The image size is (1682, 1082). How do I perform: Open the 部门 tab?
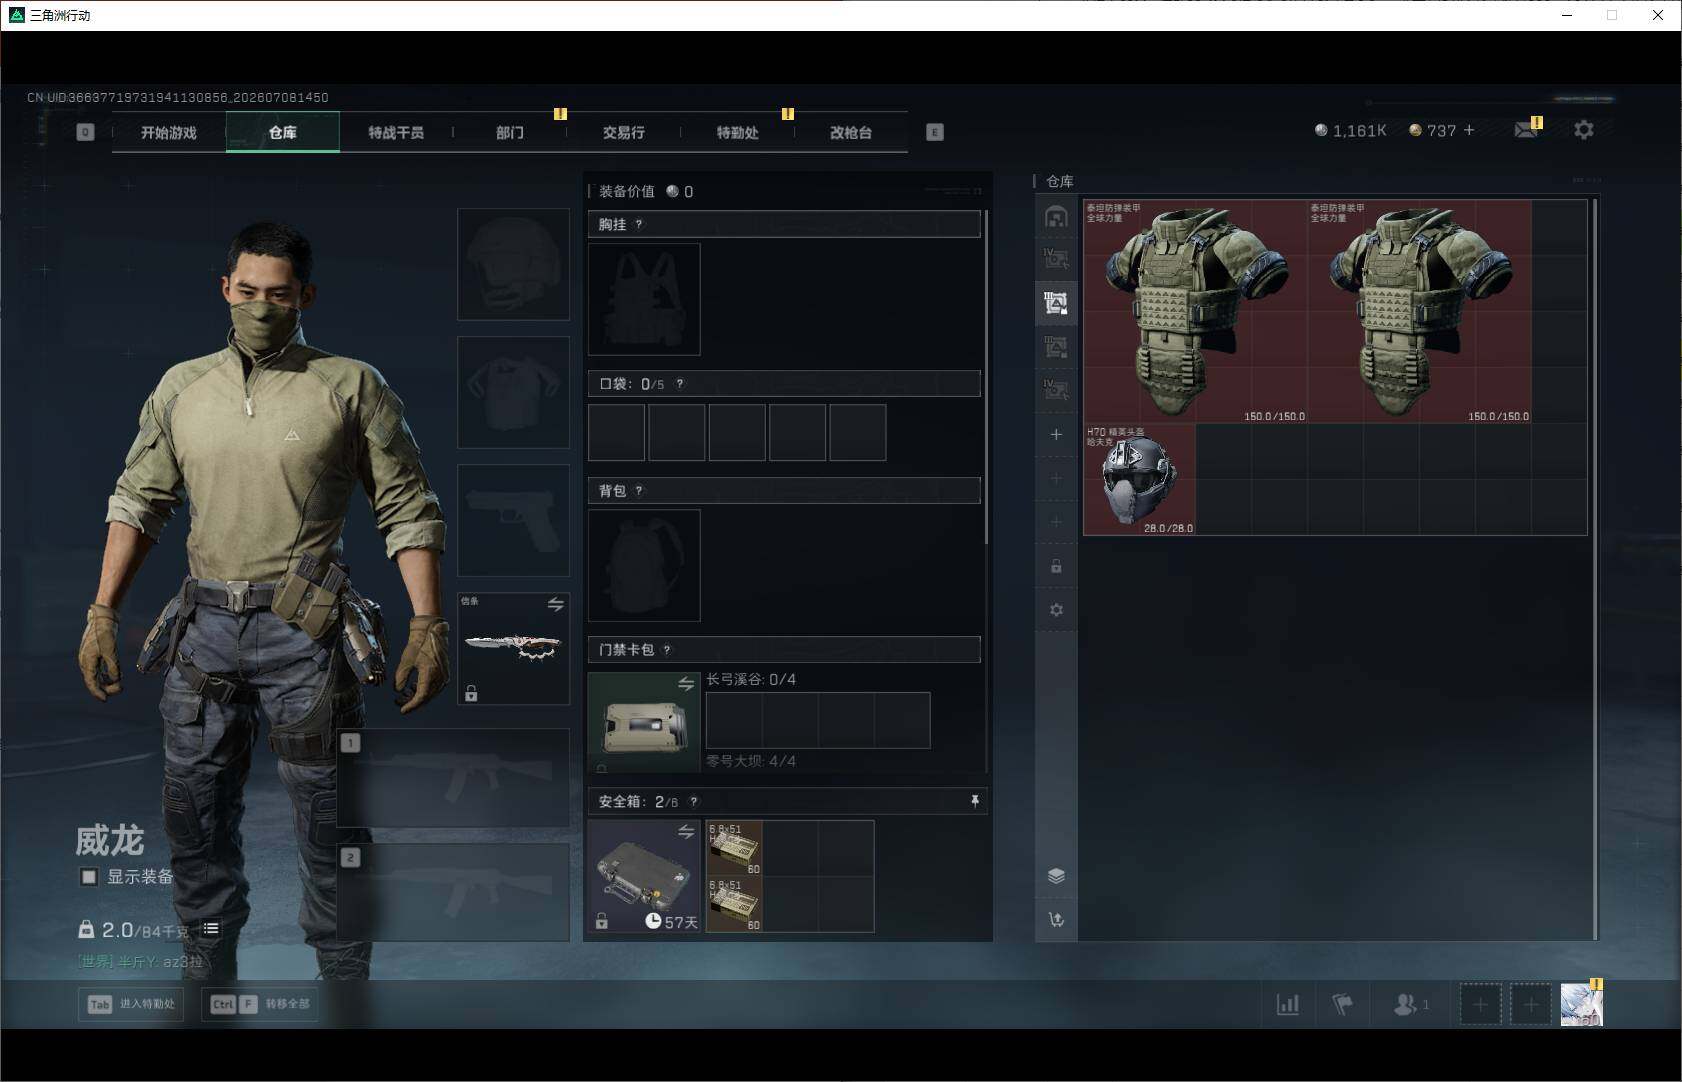(510, 132)
